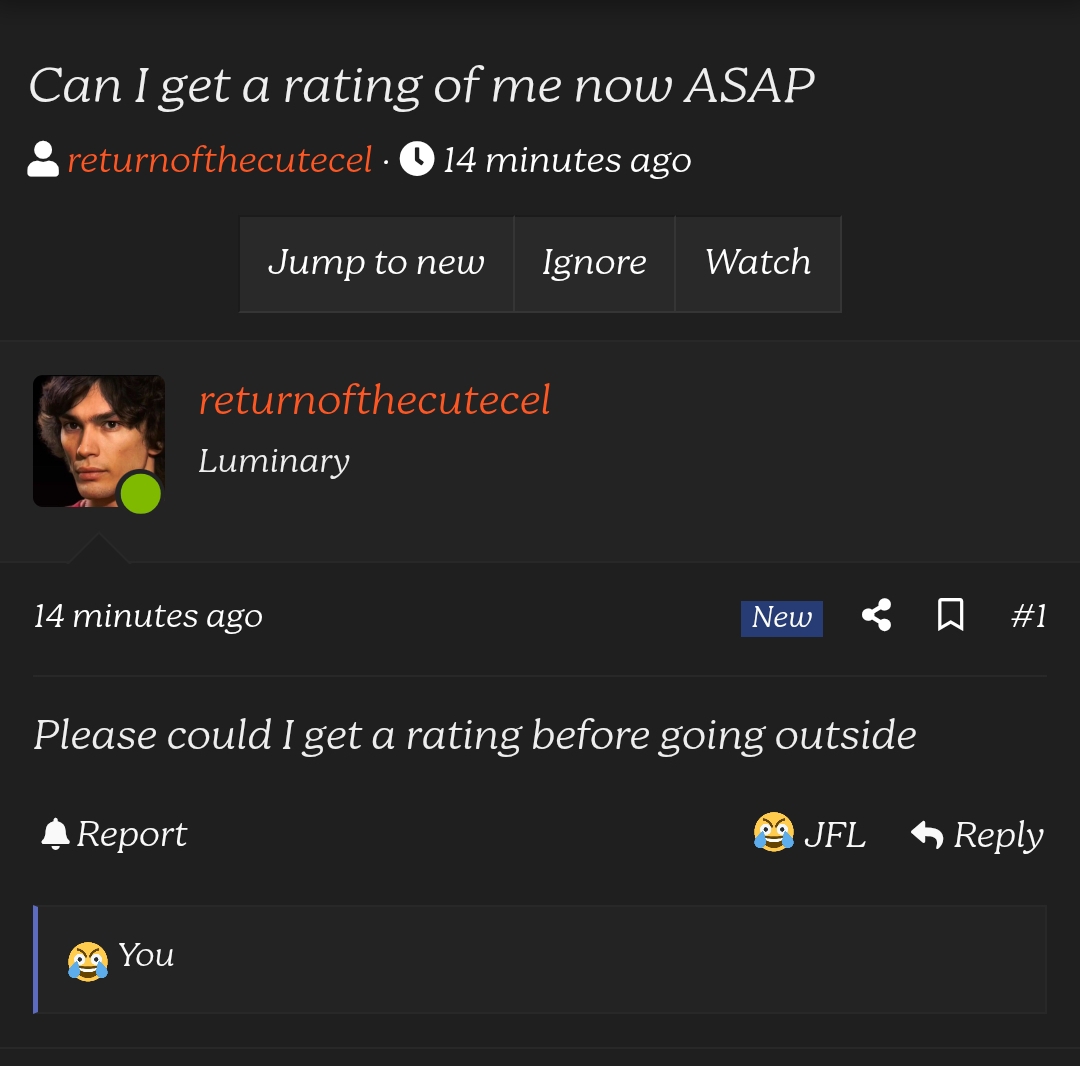1080x1066 pixels.
Task: Click the thread title text
Action: click(422, 86)
